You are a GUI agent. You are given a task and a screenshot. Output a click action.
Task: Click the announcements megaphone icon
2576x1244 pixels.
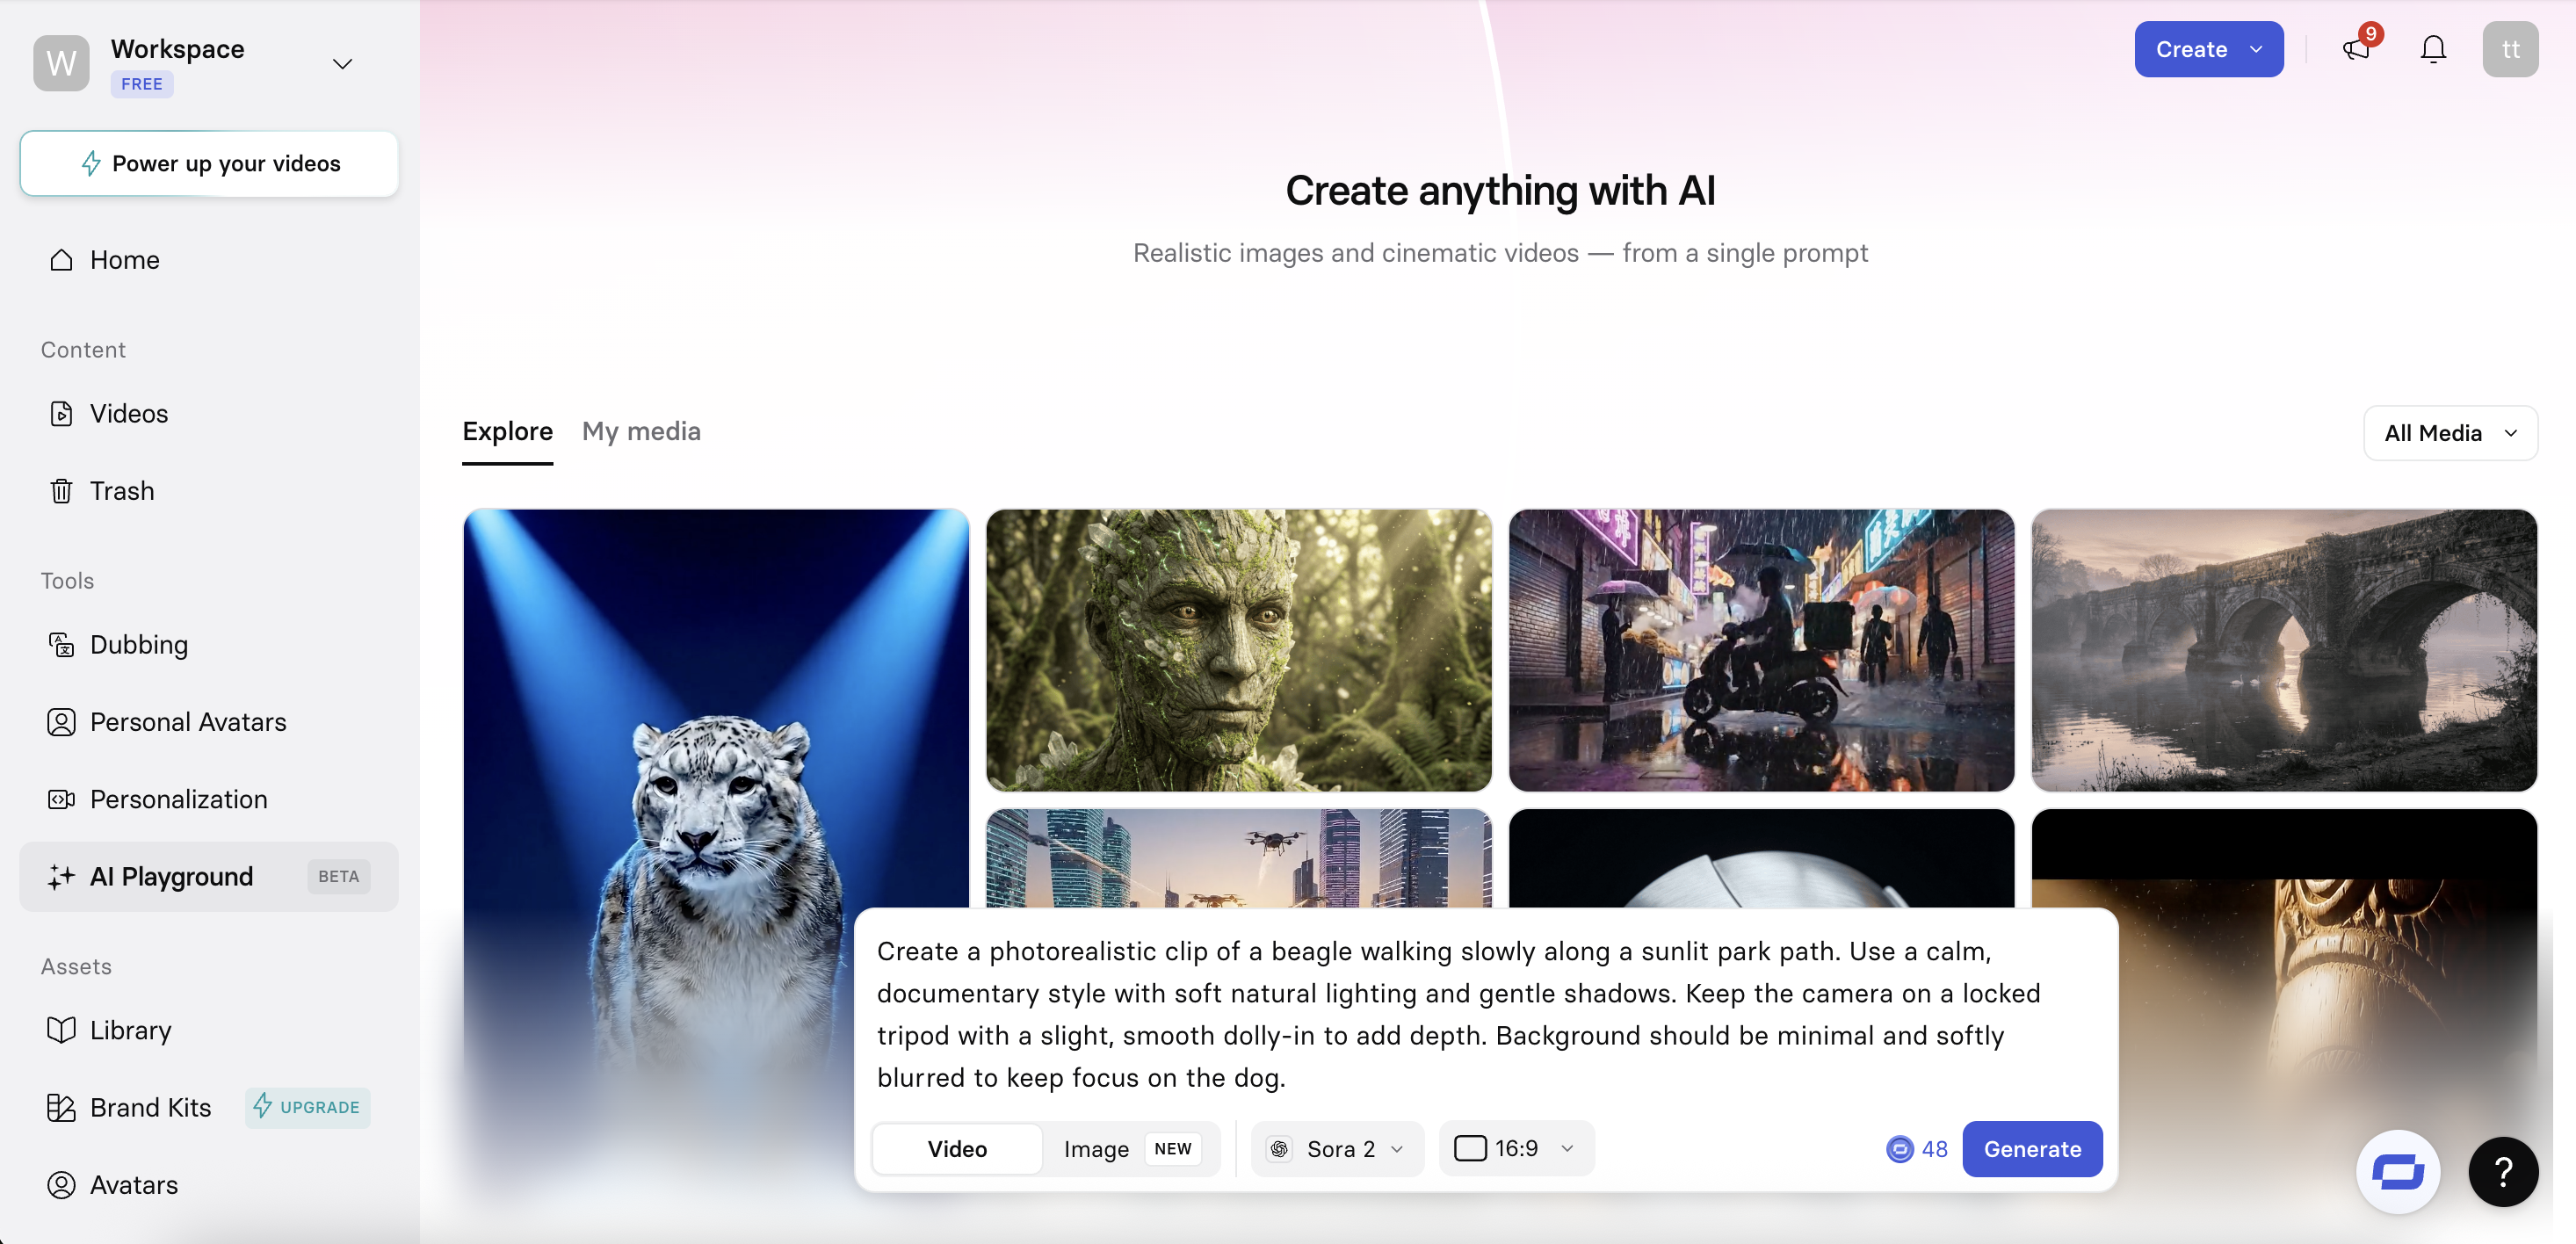coord(2356,49)
